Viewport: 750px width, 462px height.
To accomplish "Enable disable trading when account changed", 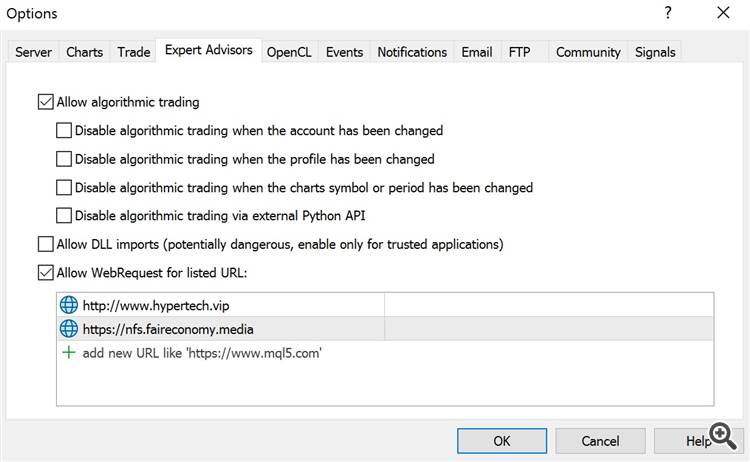I will (x=64, y=130).
